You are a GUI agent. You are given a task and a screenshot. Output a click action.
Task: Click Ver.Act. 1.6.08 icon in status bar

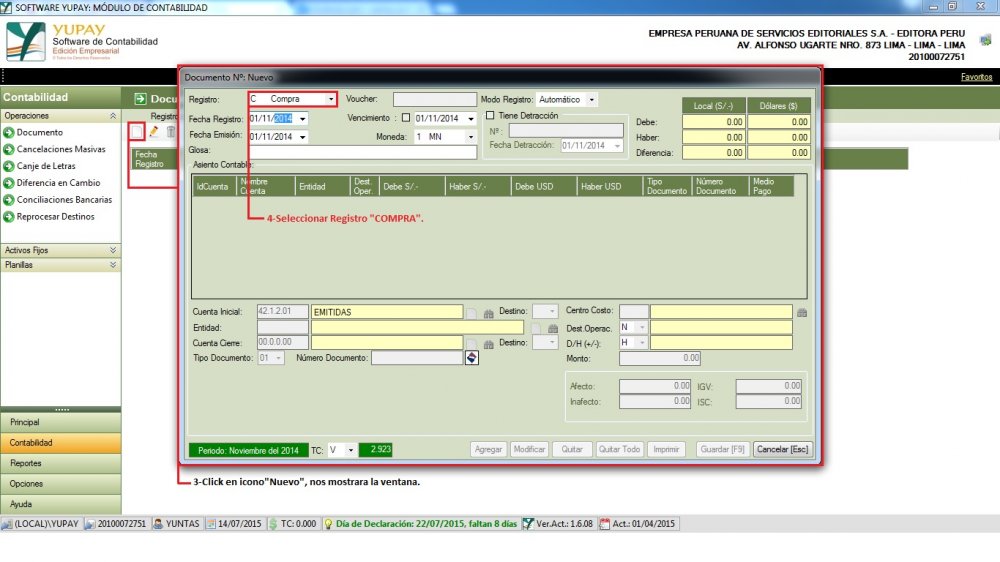point(528,524)
